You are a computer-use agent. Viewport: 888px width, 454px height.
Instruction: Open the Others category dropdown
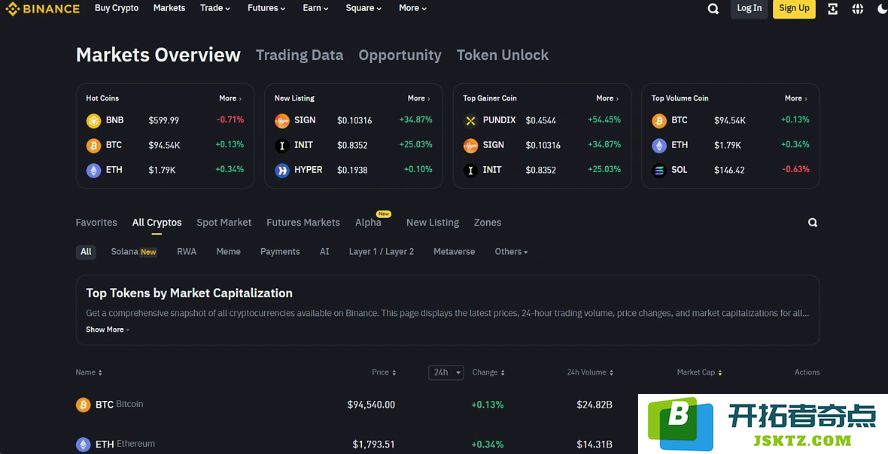[x=511, y=251]
